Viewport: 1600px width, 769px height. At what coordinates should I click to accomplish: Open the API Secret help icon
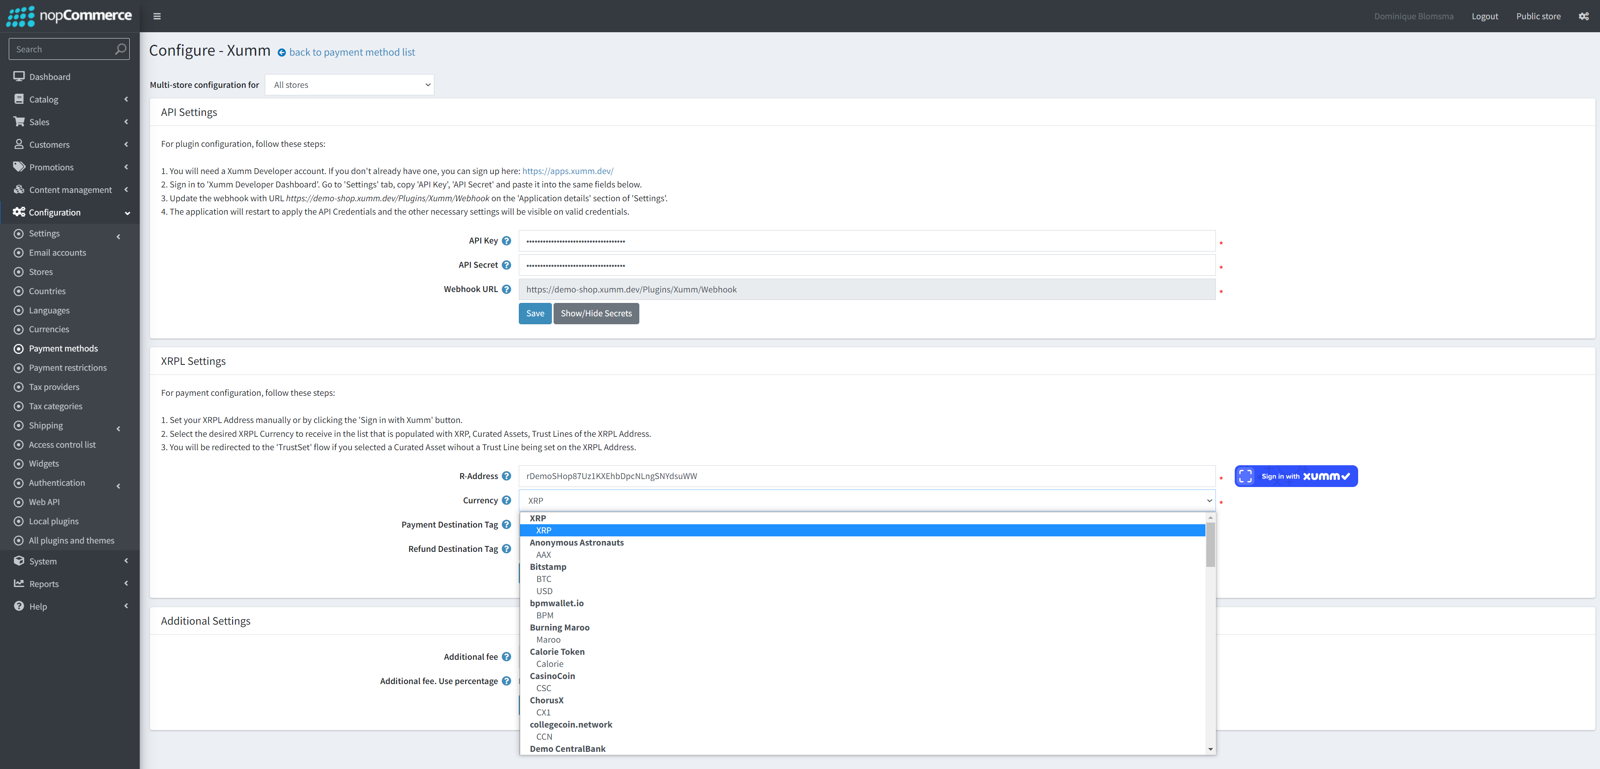point(507,265)
